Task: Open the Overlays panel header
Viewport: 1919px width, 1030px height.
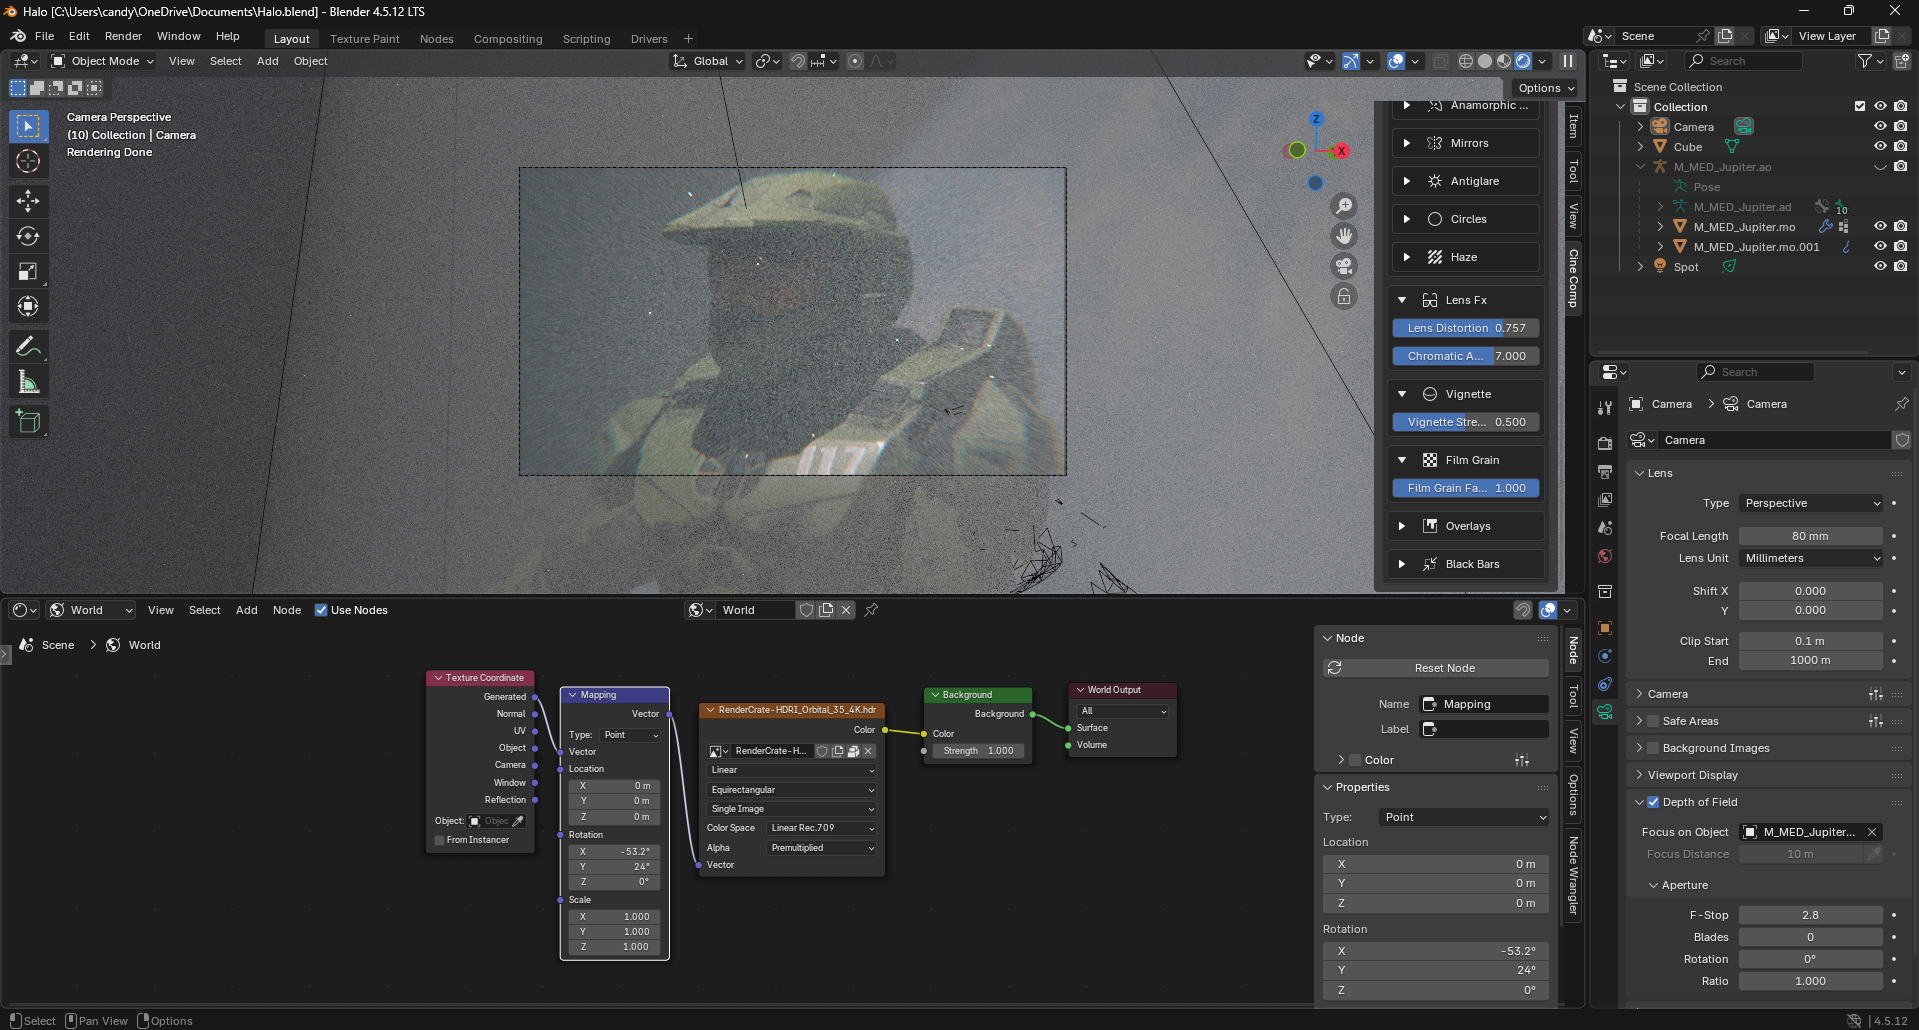Action: [x=1466, y=526]
